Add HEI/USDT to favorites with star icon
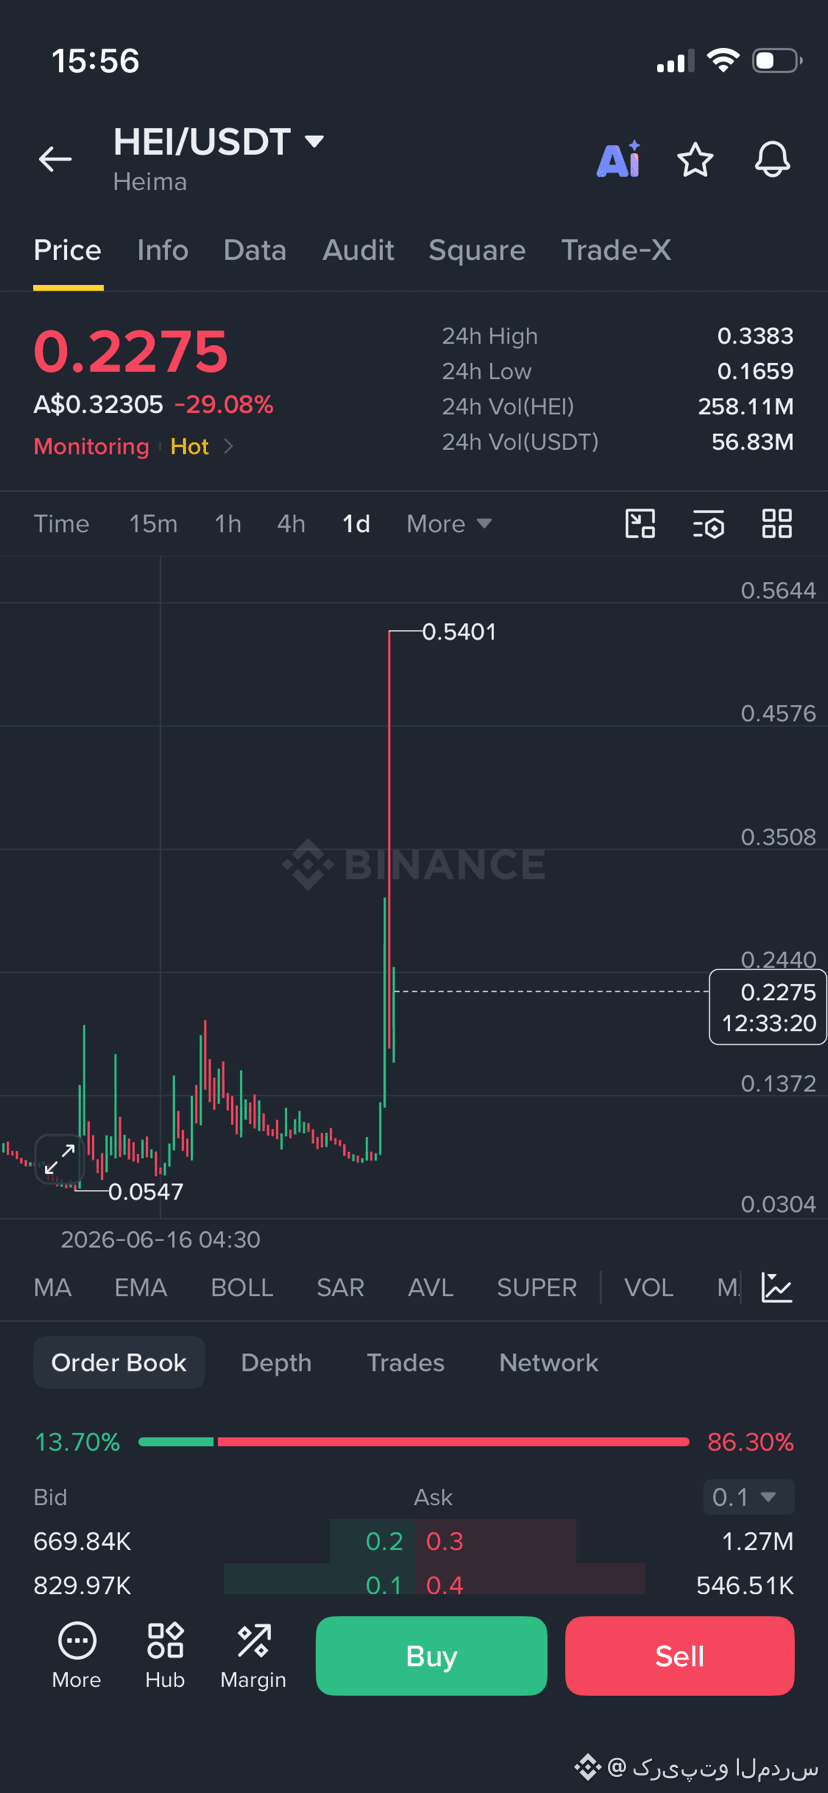This screenshot has height=1793, width=828. pyautogui.click(x=695, y=159)
